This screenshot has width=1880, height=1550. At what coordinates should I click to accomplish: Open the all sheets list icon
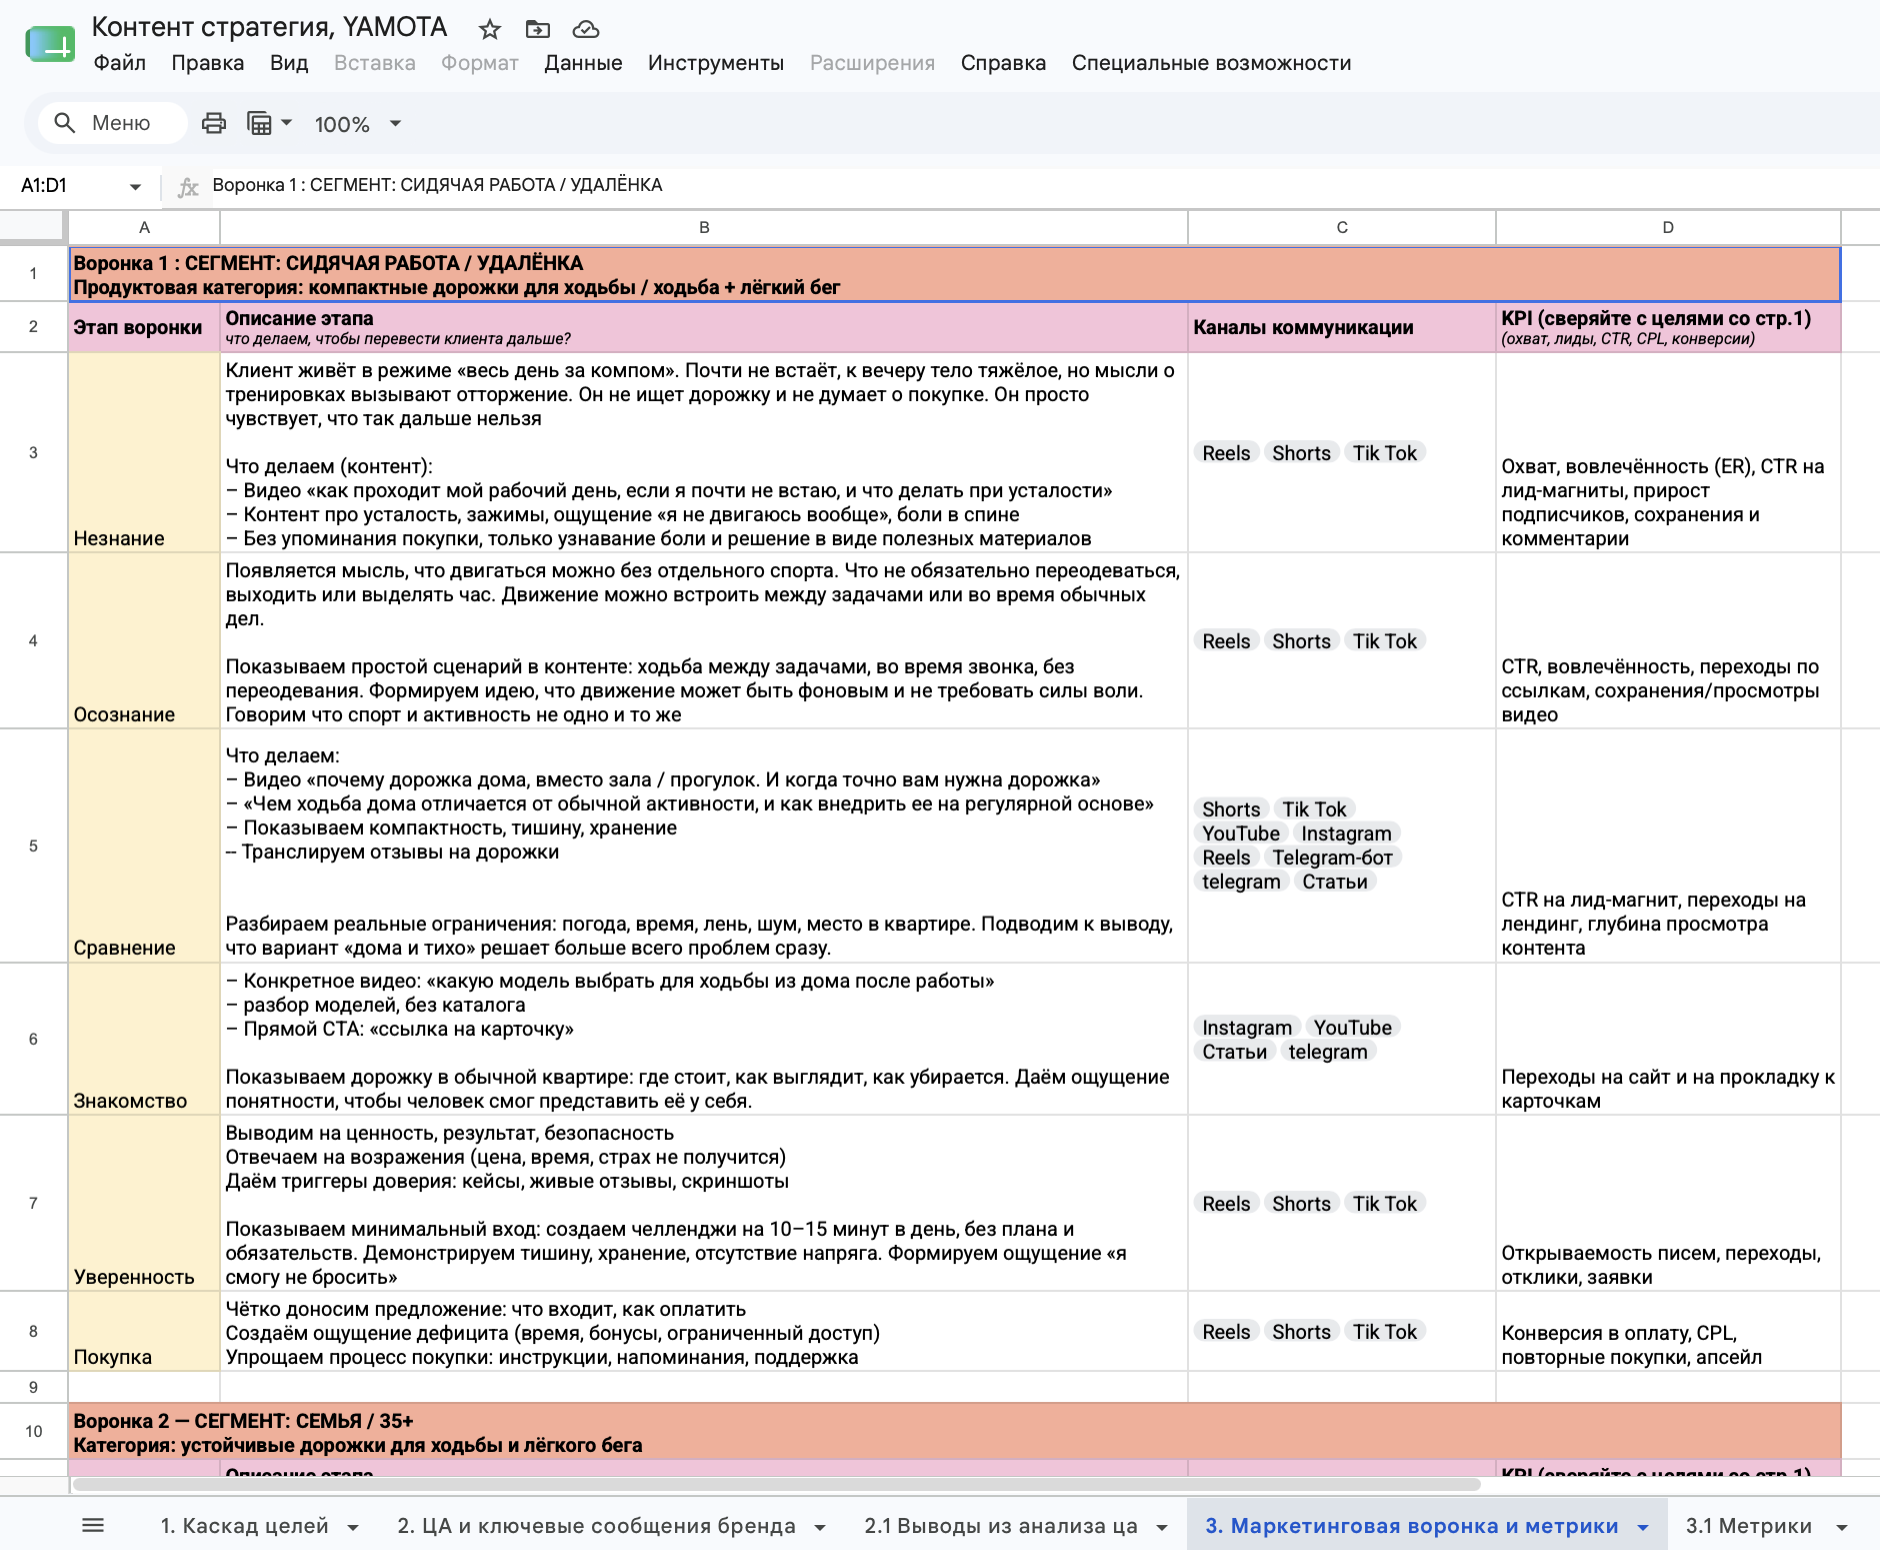pos(93,1525)
